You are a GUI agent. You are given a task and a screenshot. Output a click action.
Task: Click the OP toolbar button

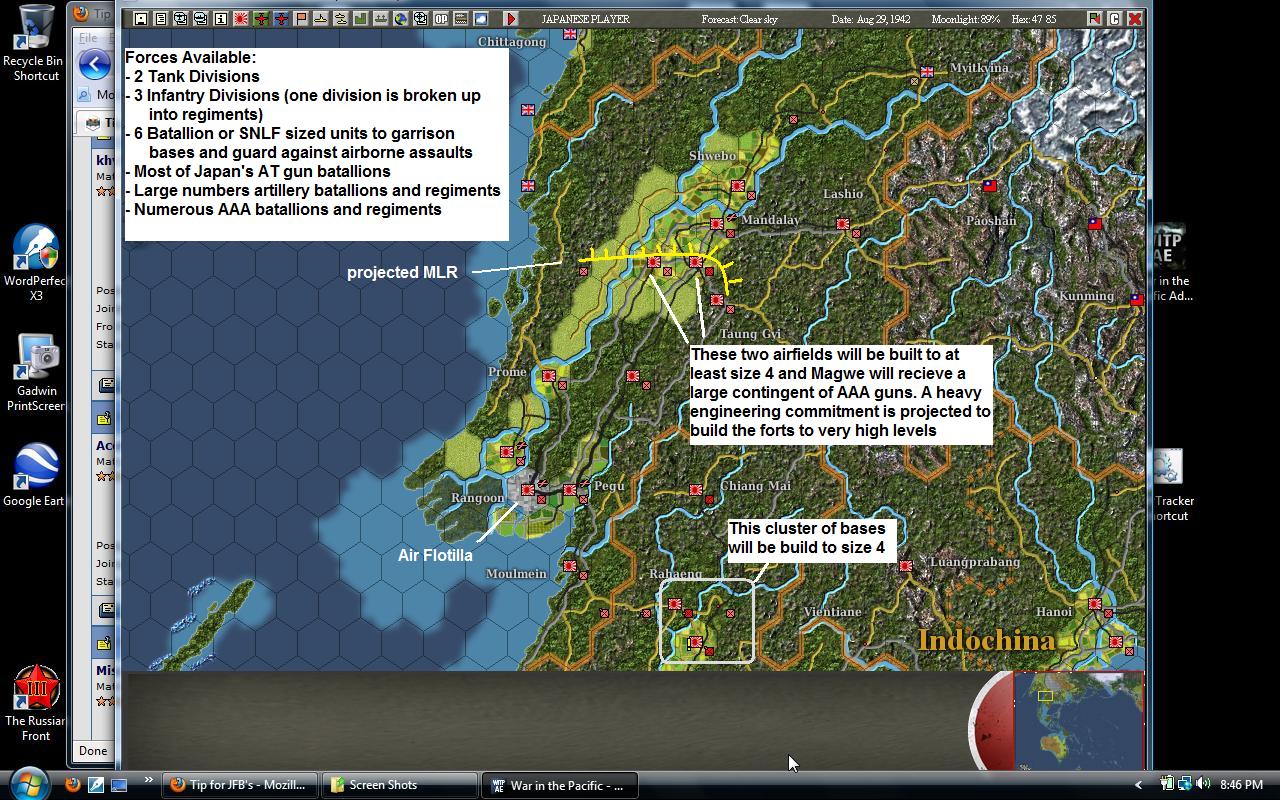tap(440, 18)
